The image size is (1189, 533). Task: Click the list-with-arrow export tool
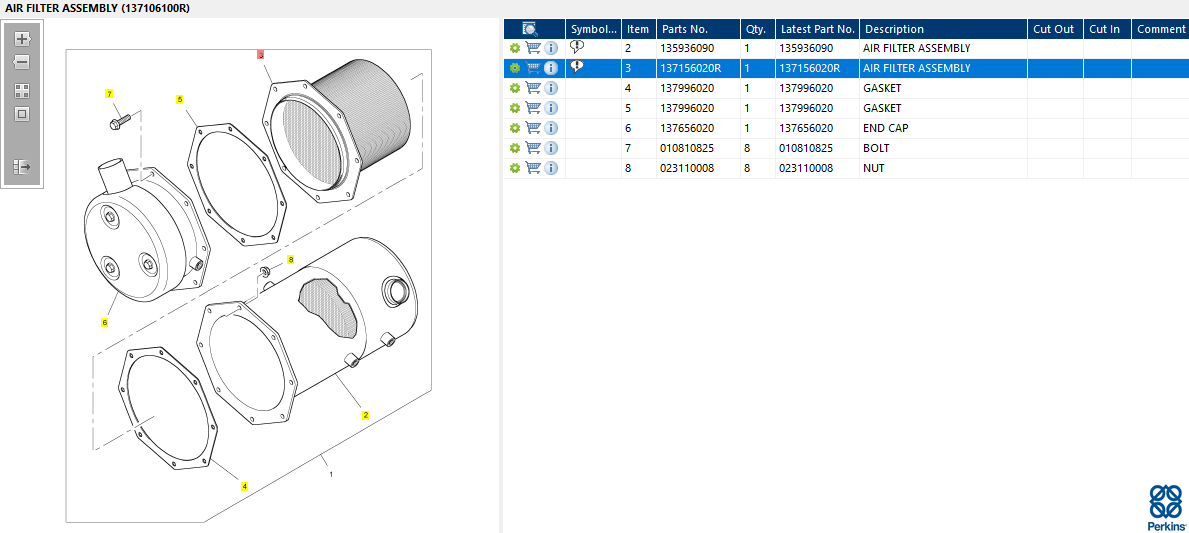(x=22, y=167)
